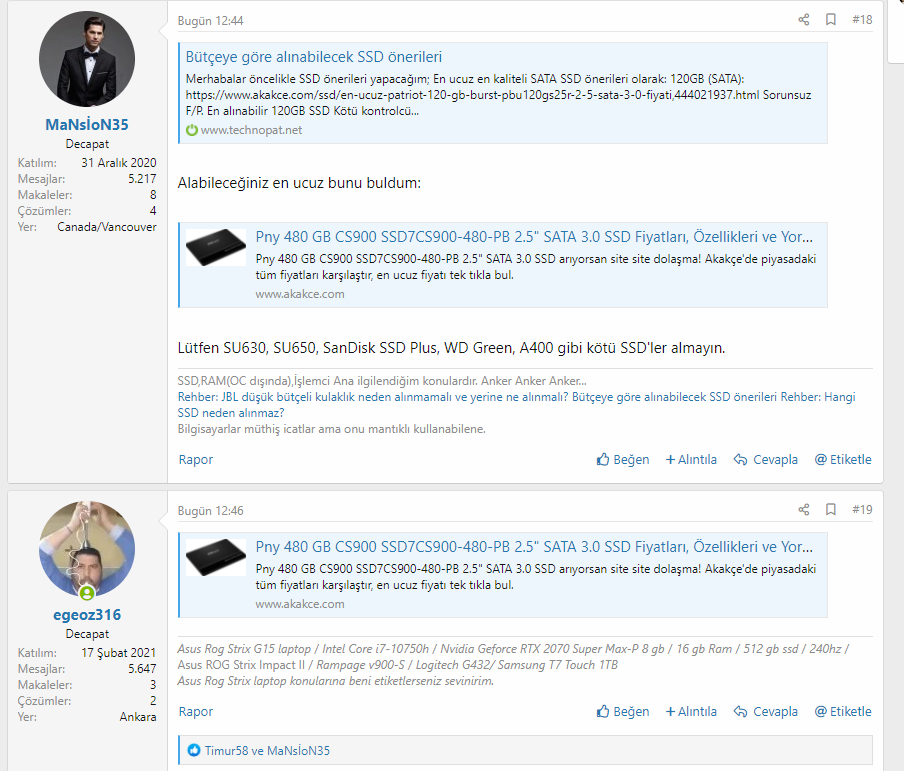Quote post #18 with Alıntıla
The height and width of the screenshot is (771, 904).
[691, 460]
